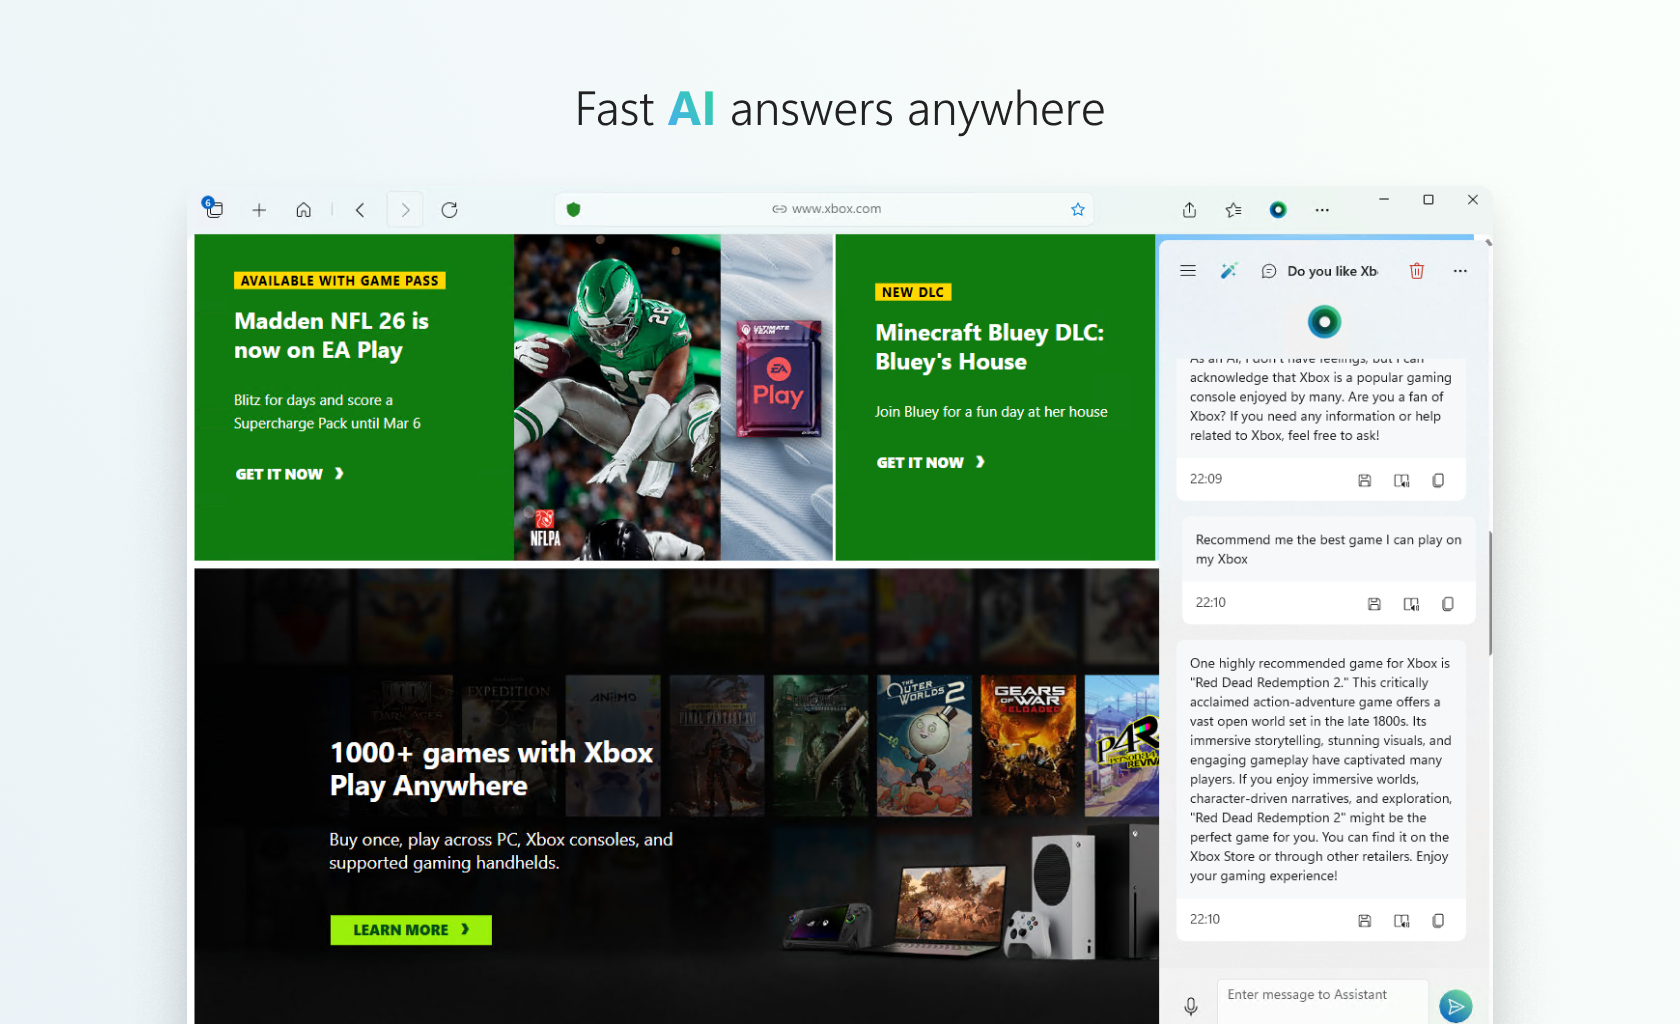1680x1024 pixels.
Task: Open the browser's more options menu
Action: pos(1322,210)
